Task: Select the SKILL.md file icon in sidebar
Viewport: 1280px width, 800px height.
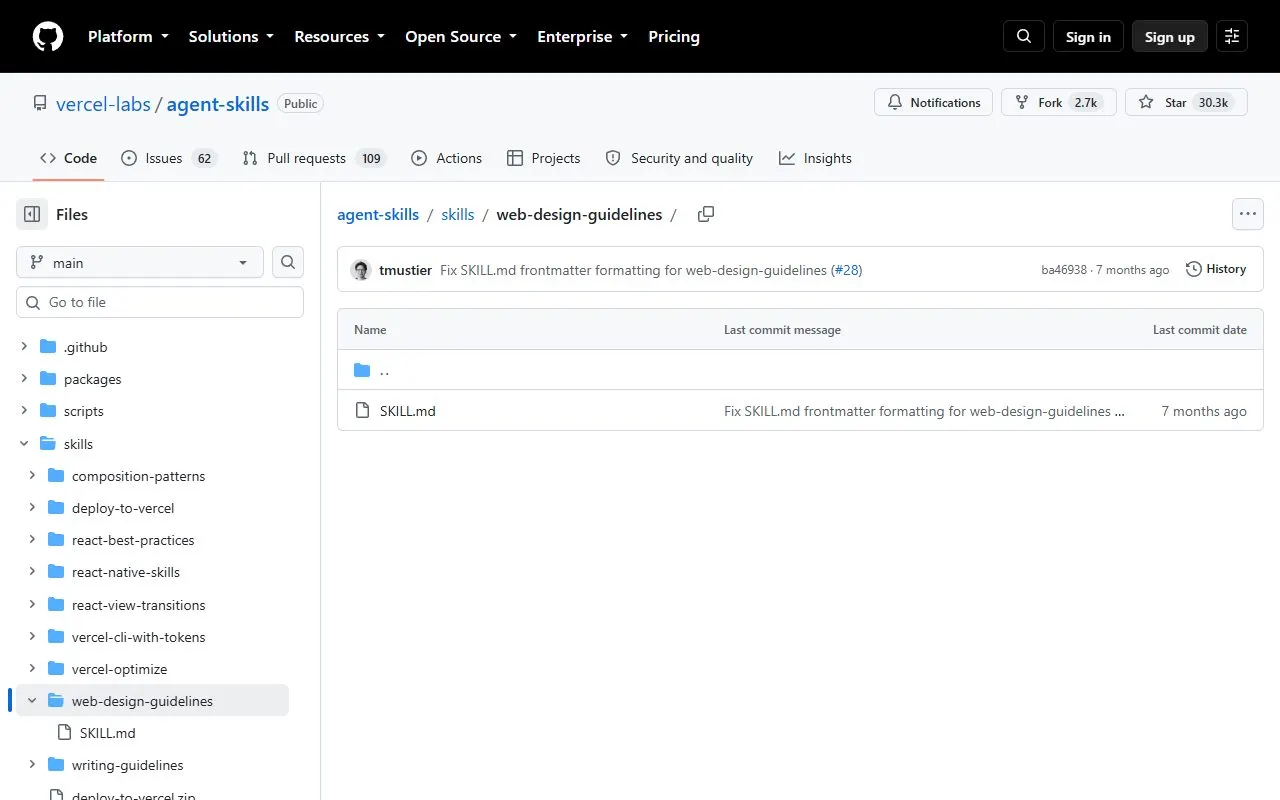Action: click(x=64, y=733)
